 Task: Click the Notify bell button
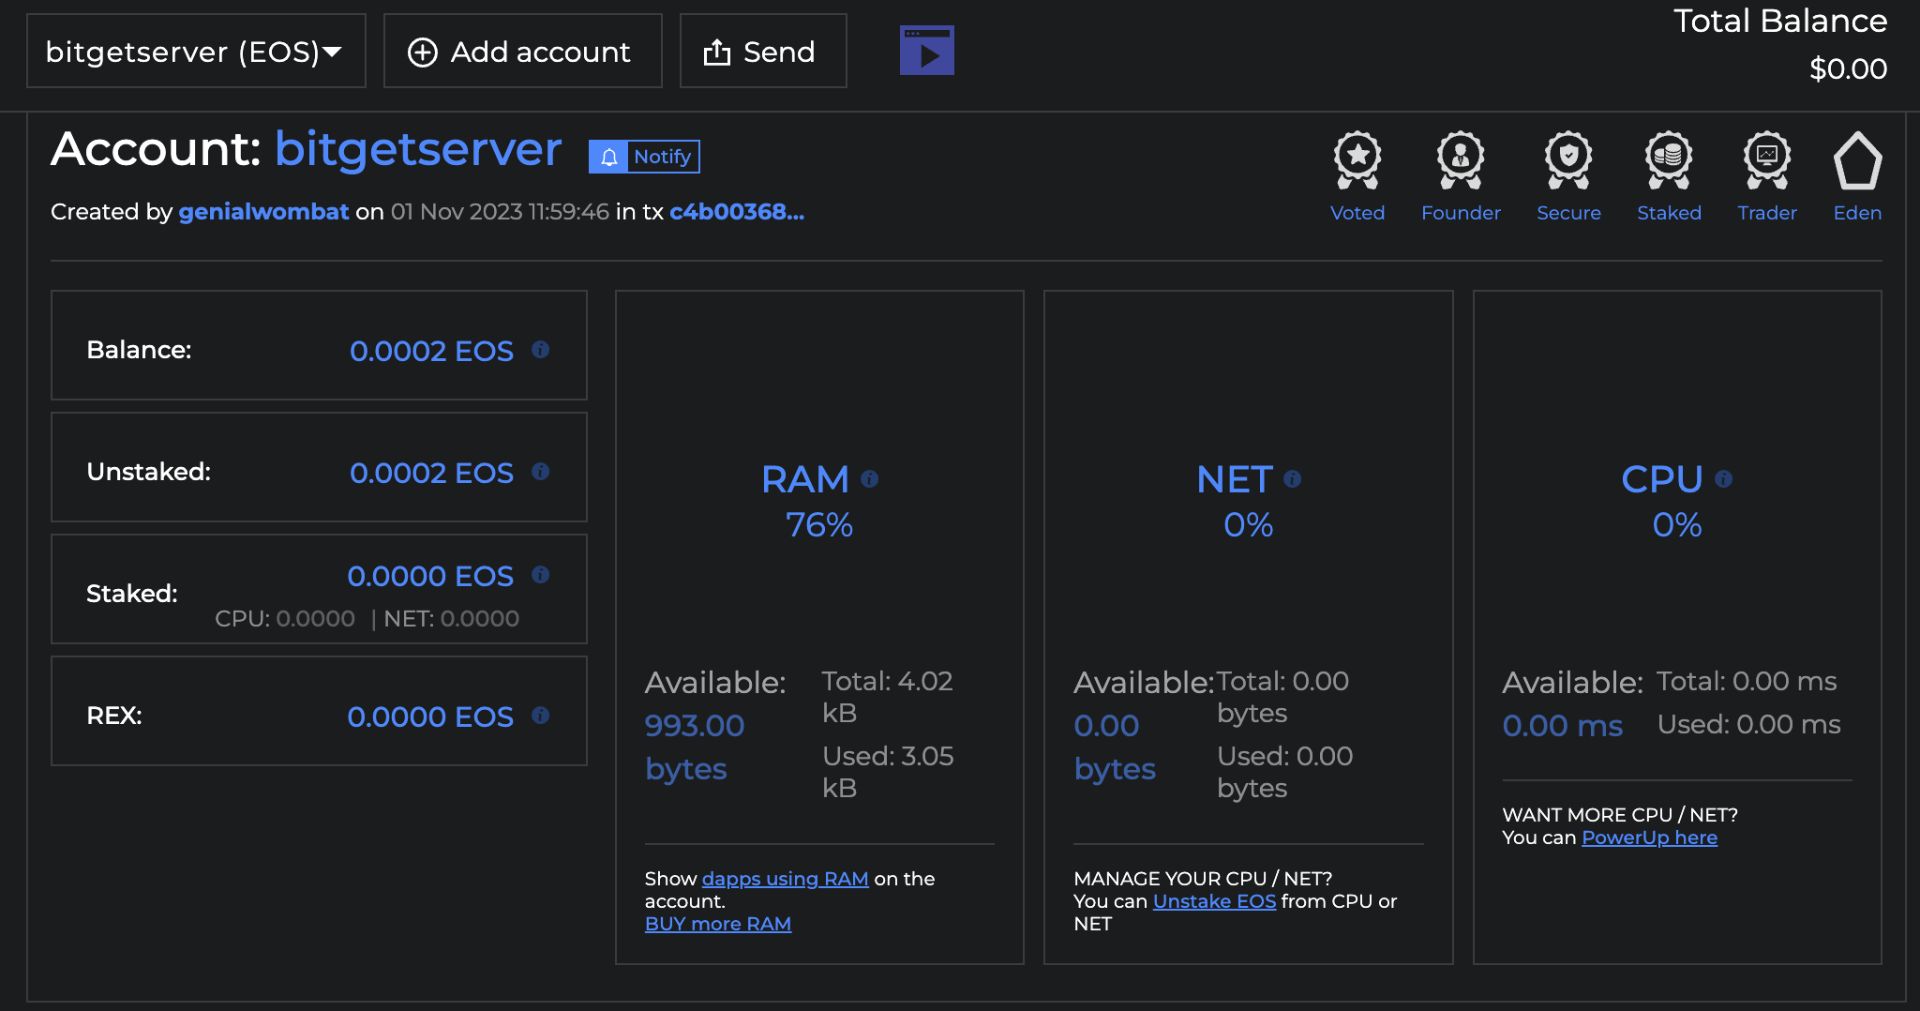tap(644, 157)
